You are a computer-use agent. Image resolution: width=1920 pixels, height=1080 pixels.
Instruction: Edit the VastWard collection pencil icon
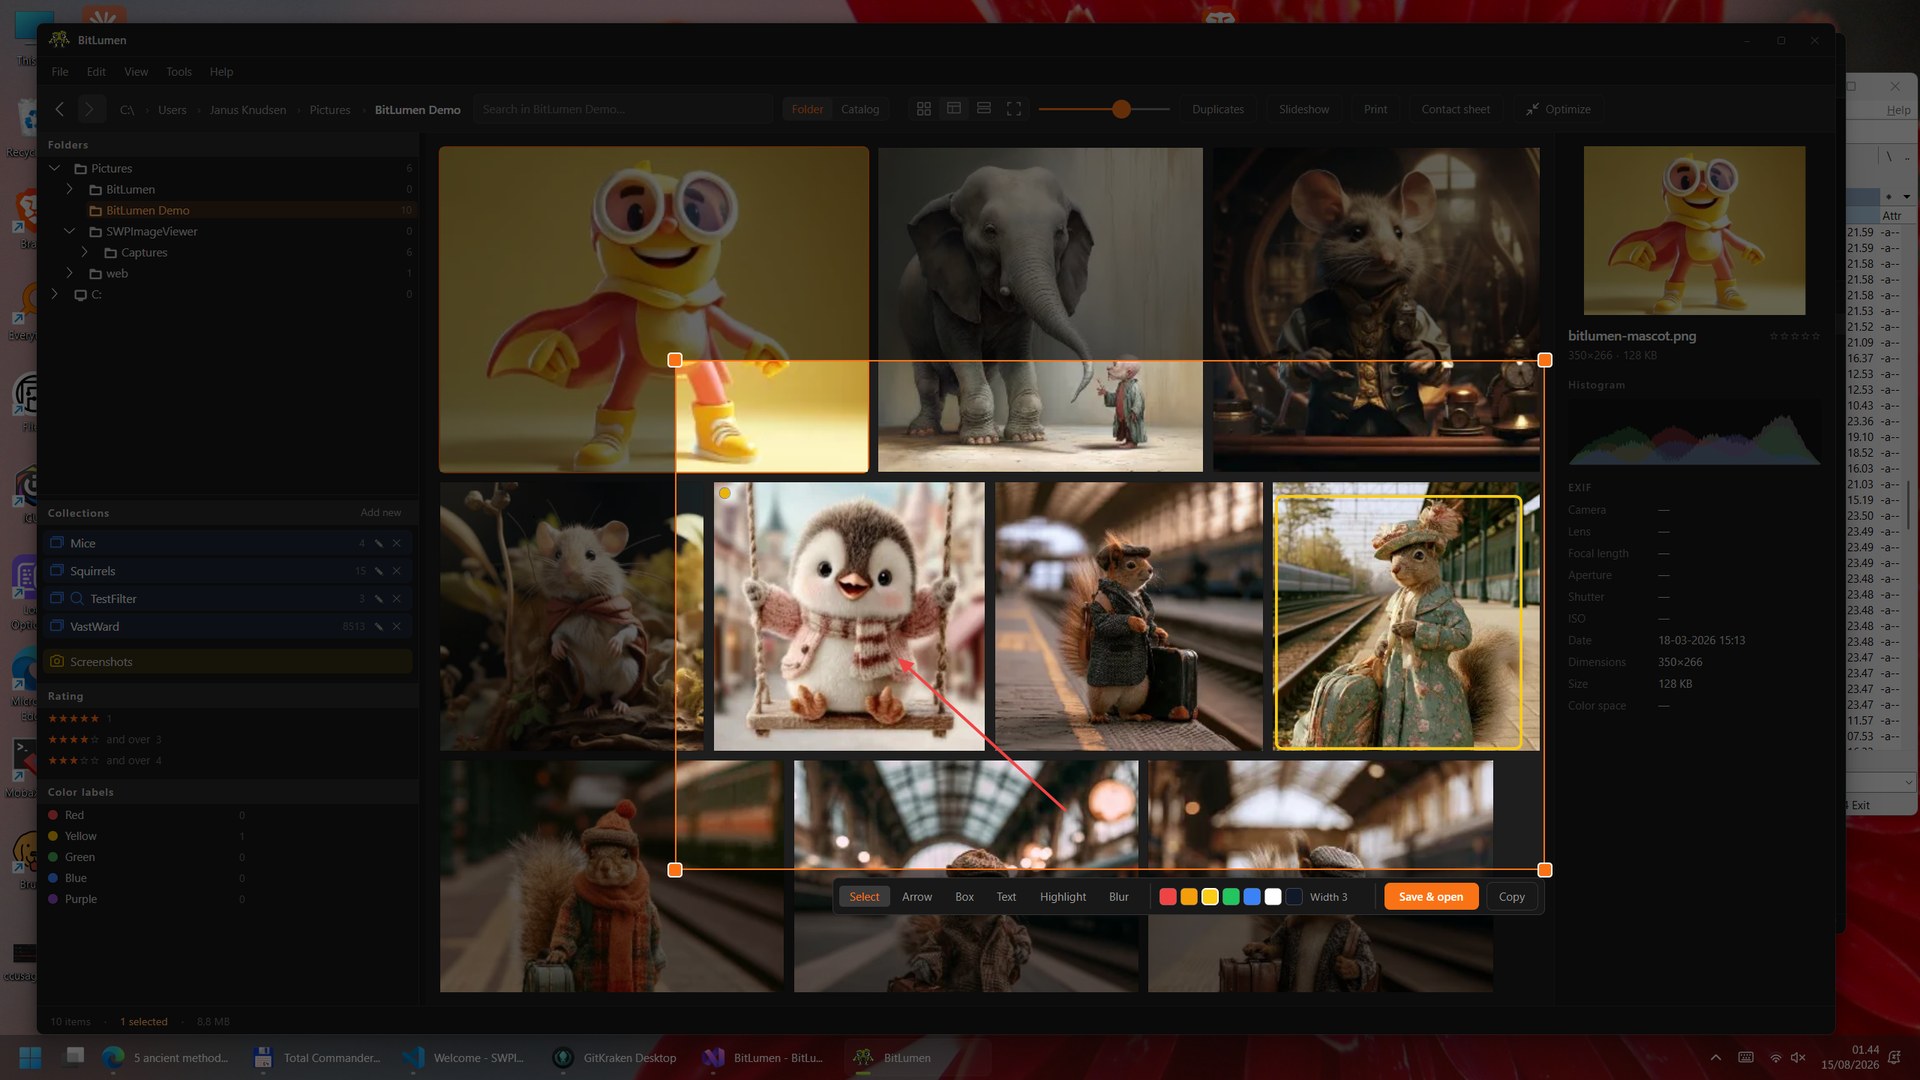point(379,626)
